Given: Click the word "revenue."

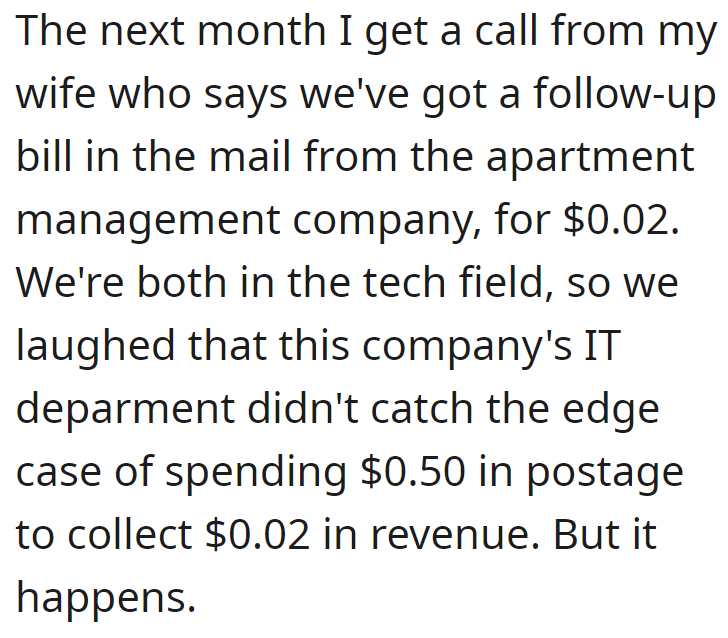Looking at the screenshot, I should coord(455,535).
